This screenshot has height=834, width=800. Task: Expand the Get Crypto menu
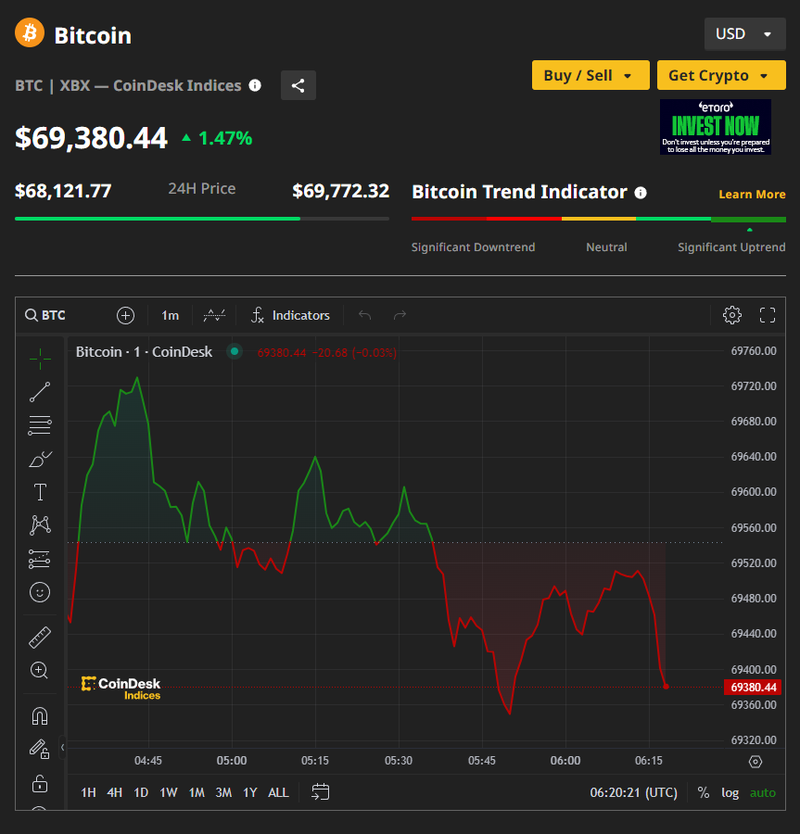tap(720, 75)
